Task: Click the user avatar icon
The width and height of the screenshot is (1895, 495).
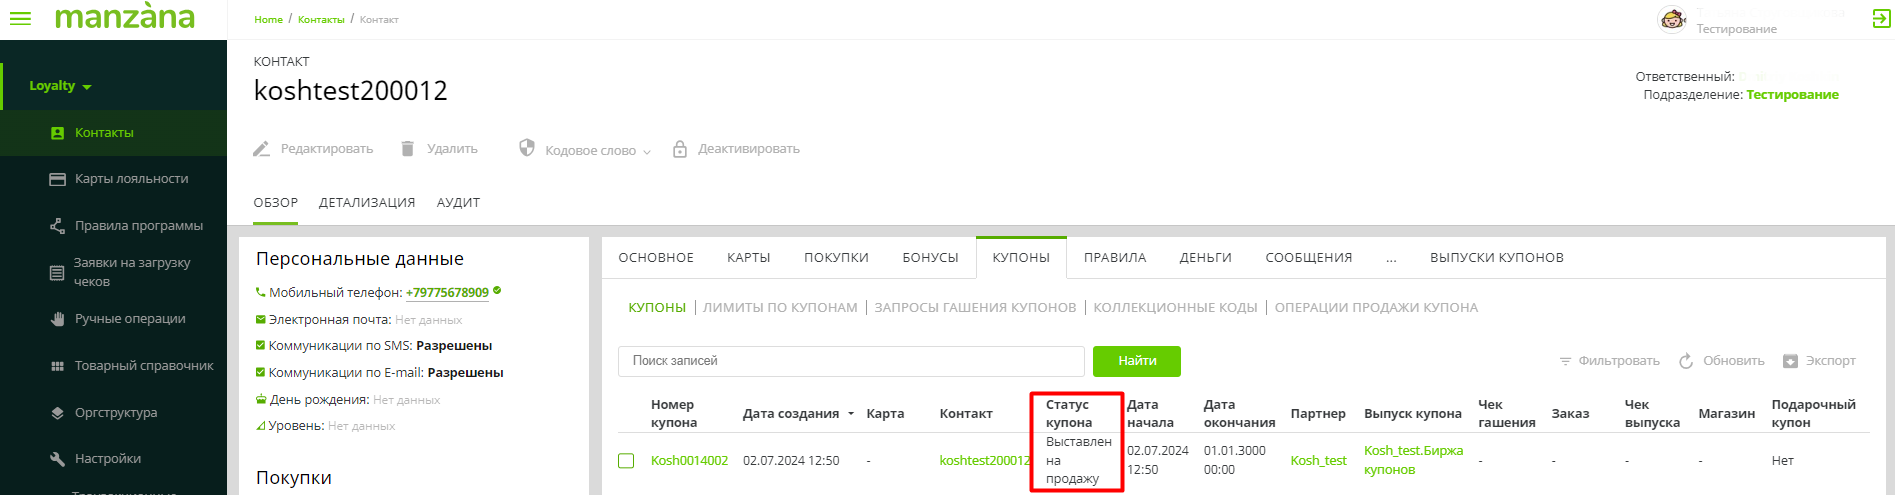Action: point(1672,19)
